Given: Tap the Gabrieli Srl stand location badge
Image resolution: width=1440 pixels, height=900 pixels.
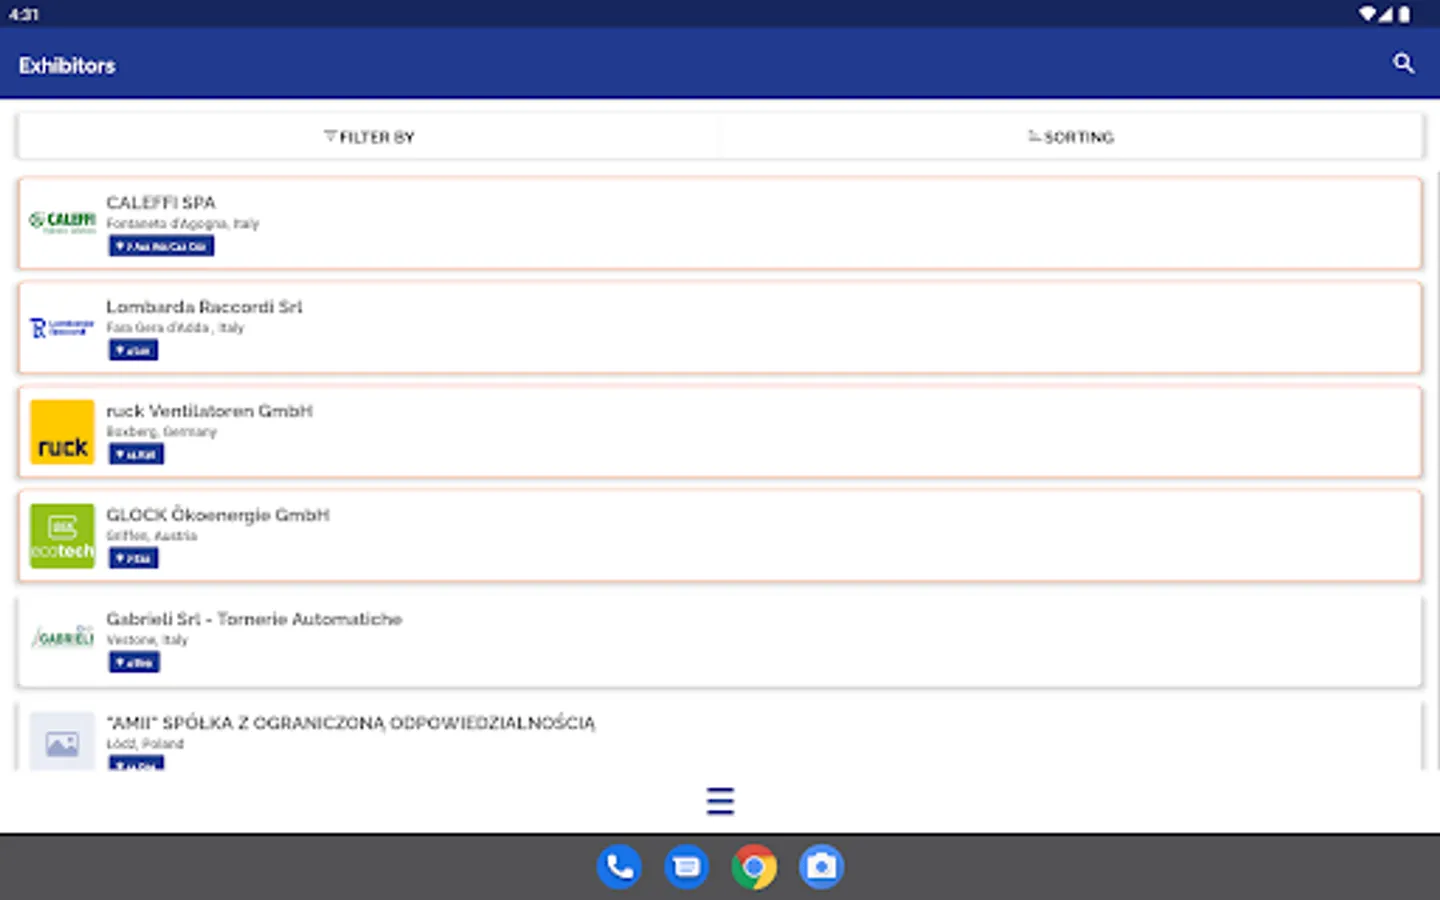Looking at the screenshot, I should tap(134, 662).
